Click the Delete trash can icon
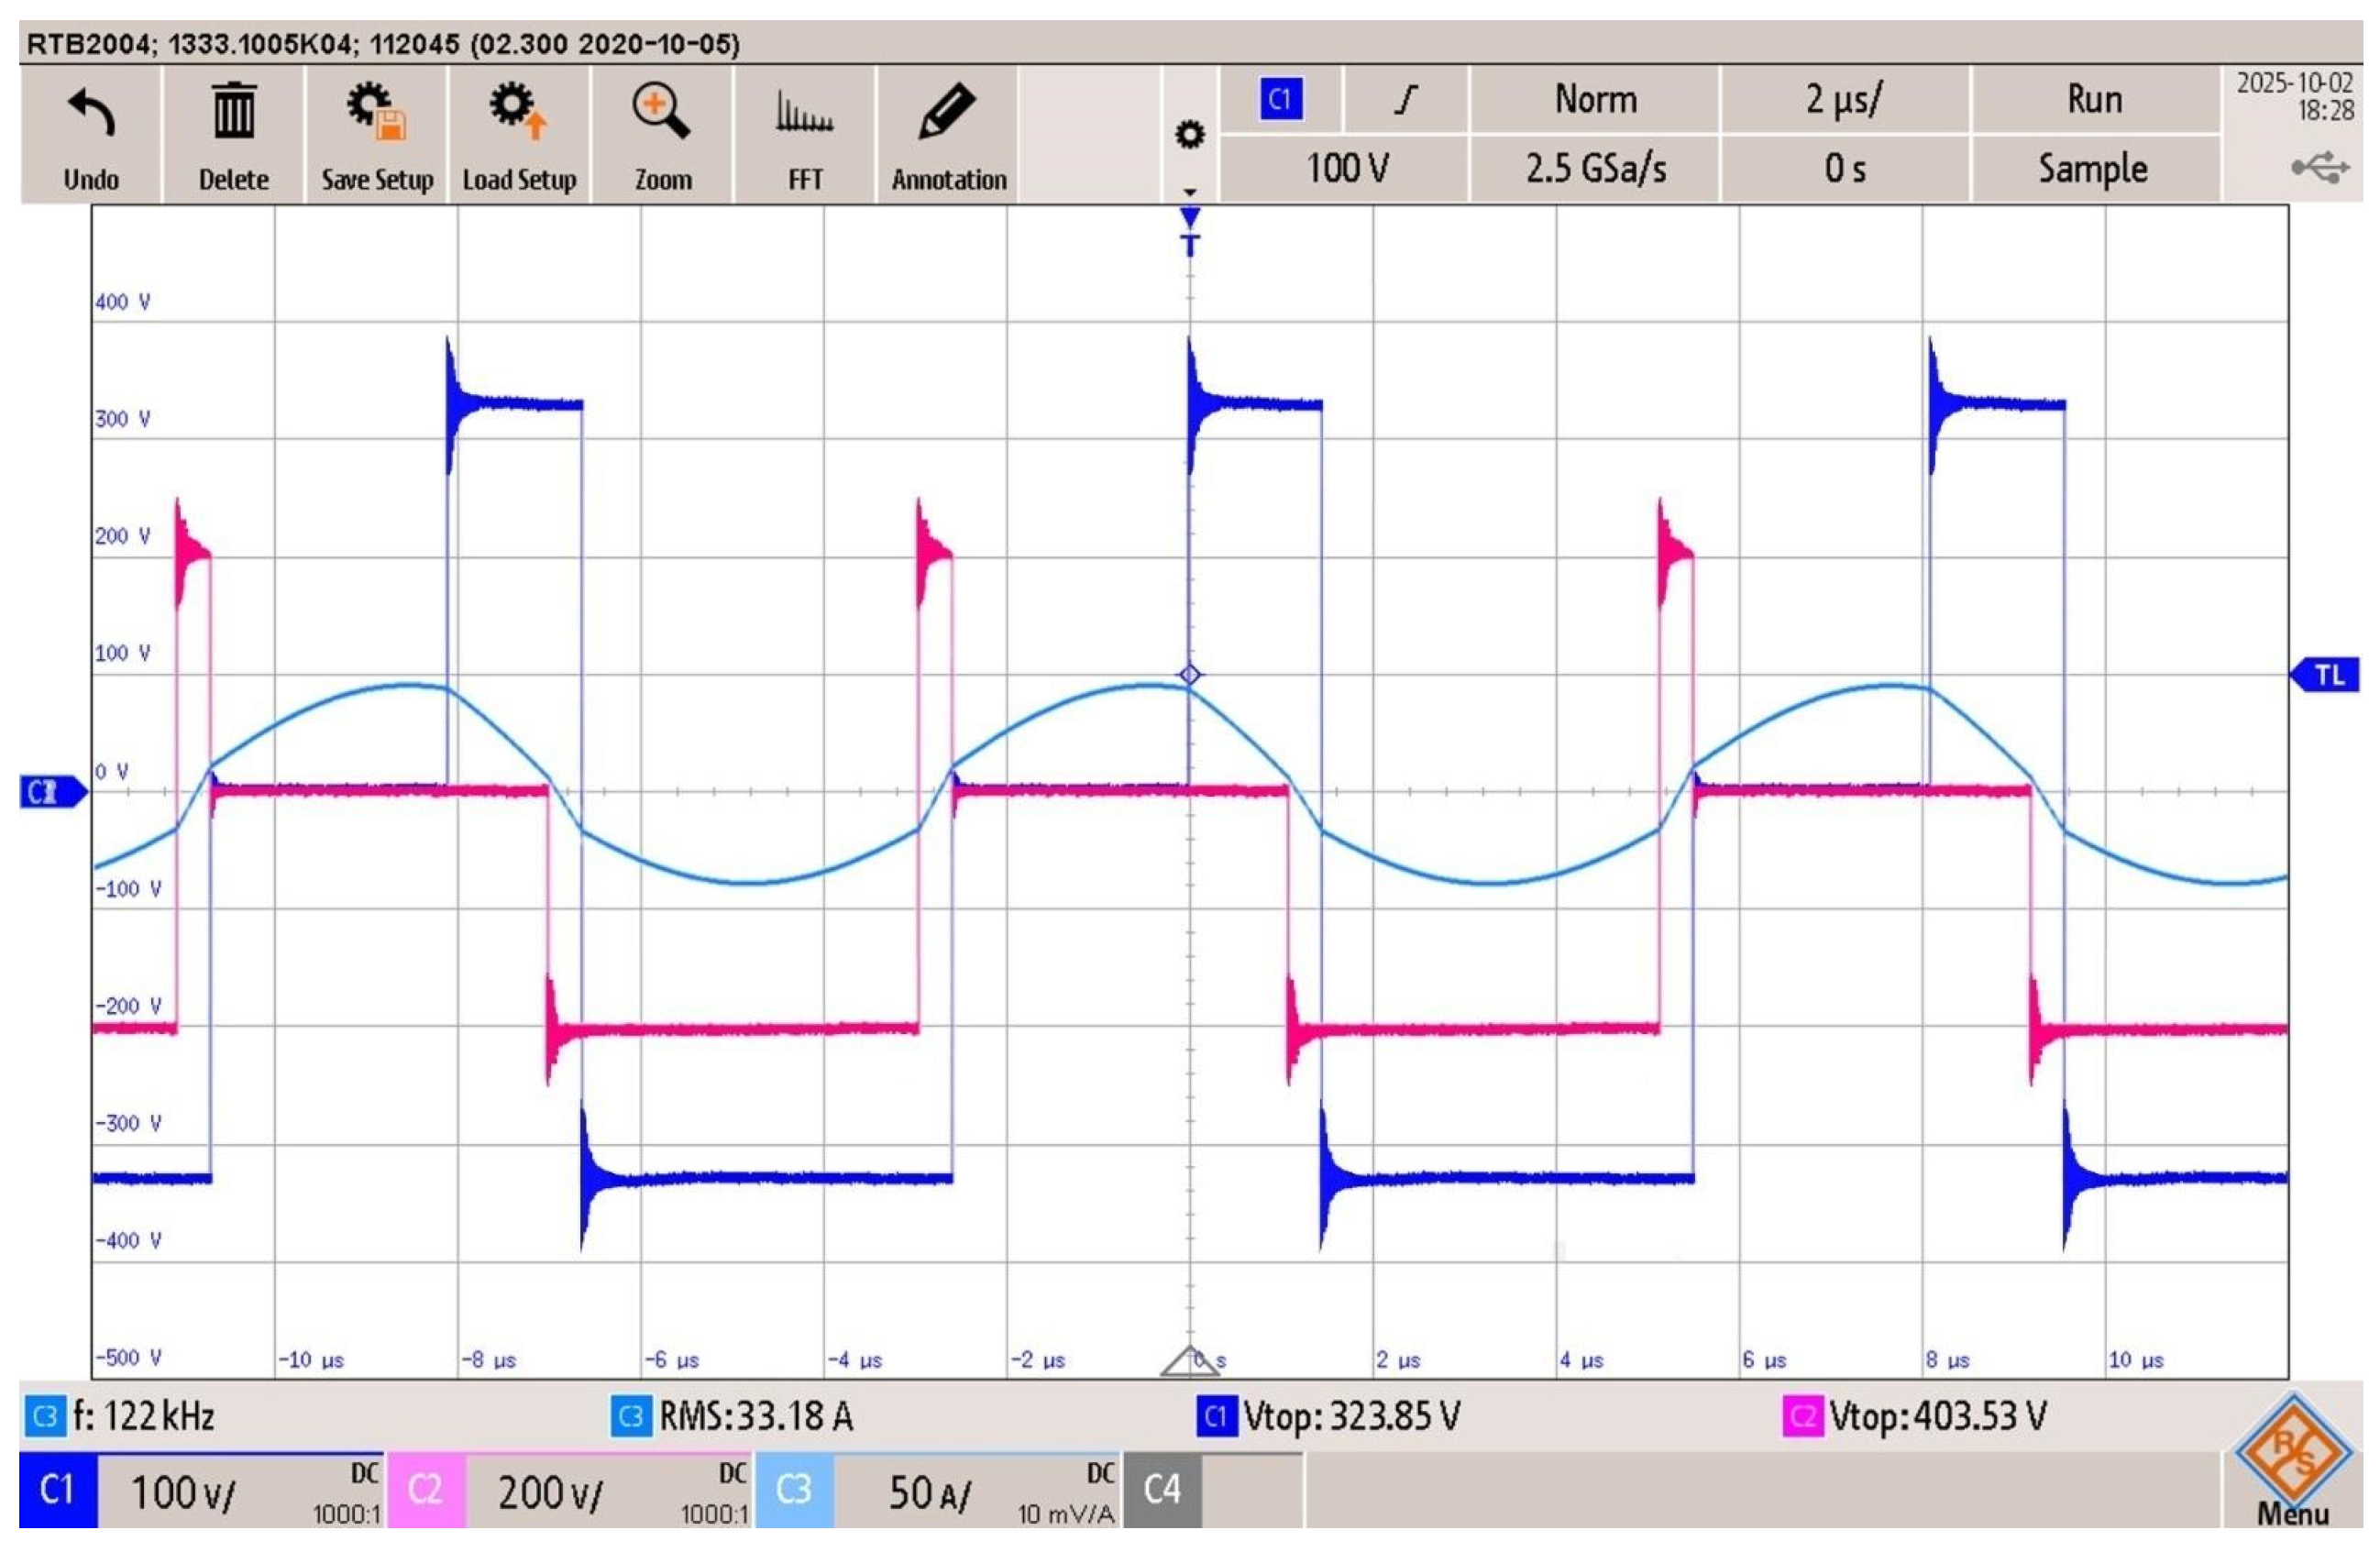Viewport: 2380px width, 1552px height. 233,112
